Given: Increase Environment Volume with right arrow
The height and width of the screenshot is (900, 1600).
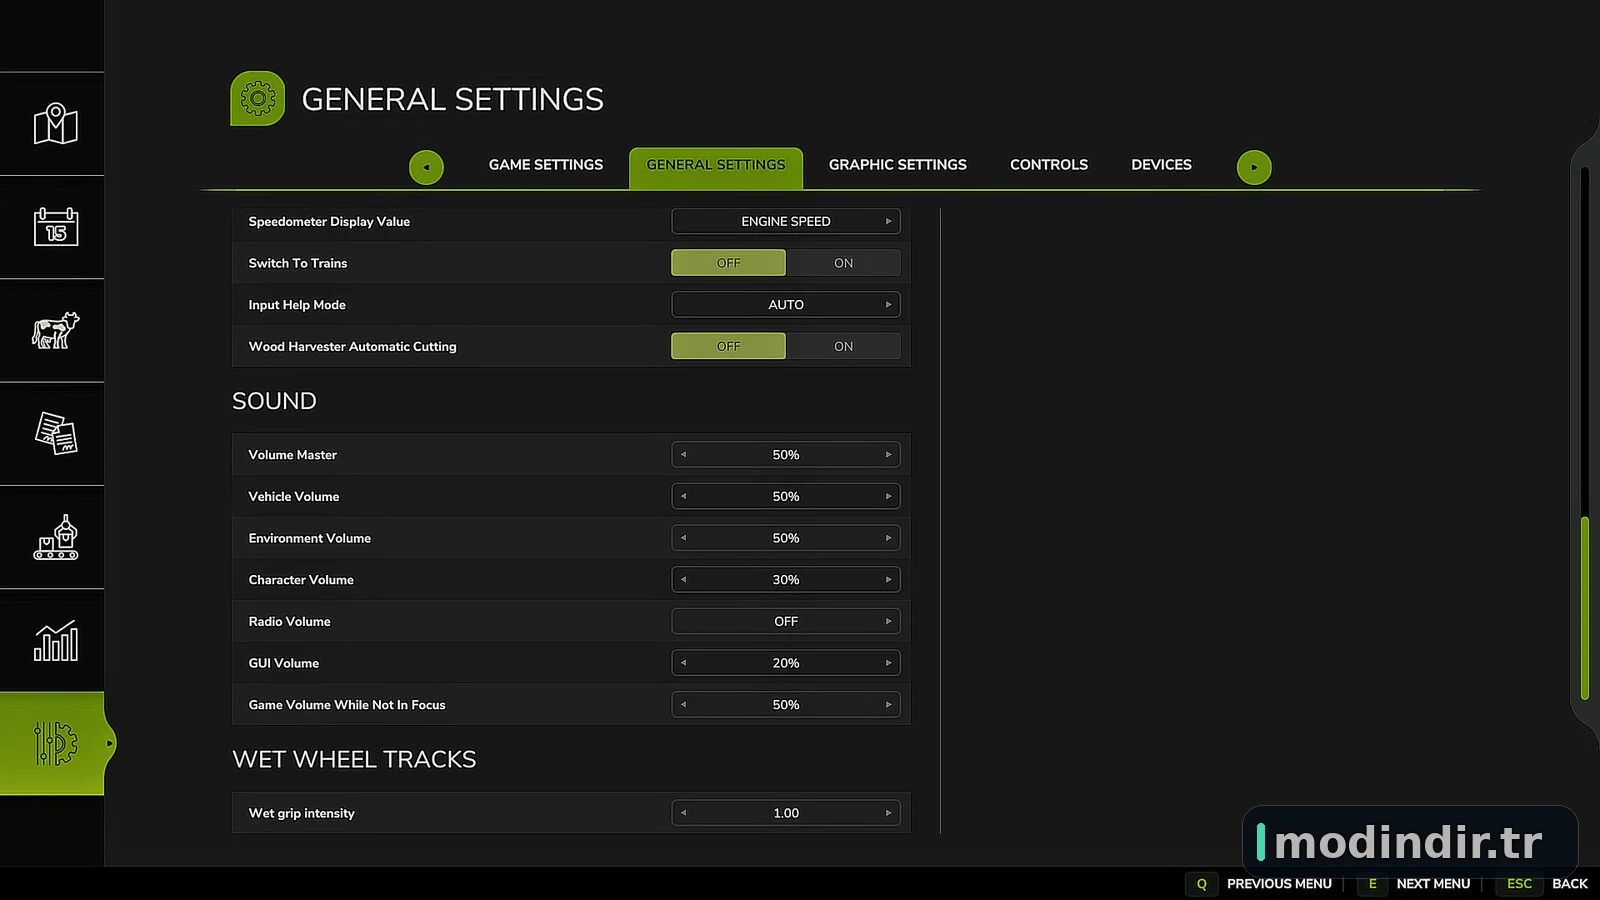Looking at the screenshot, I should [x=888, y=538].
